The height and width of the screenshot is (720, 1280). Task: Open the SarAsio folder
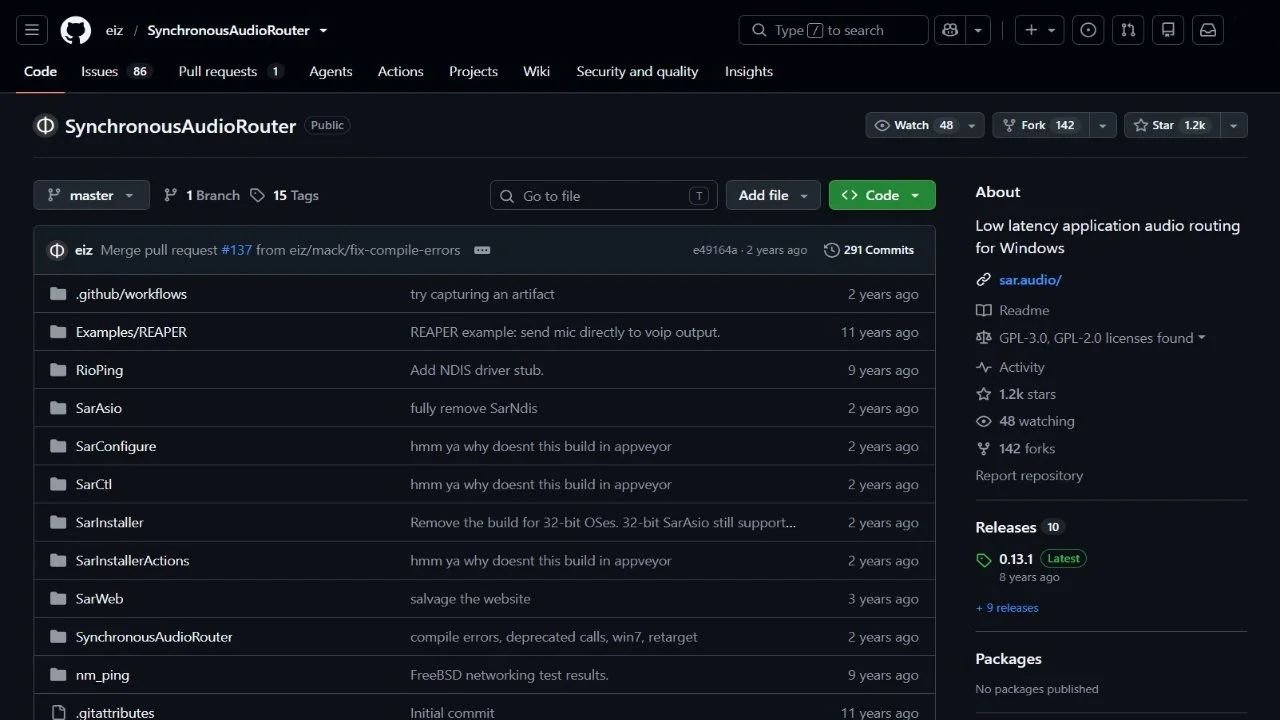point(99,408)
